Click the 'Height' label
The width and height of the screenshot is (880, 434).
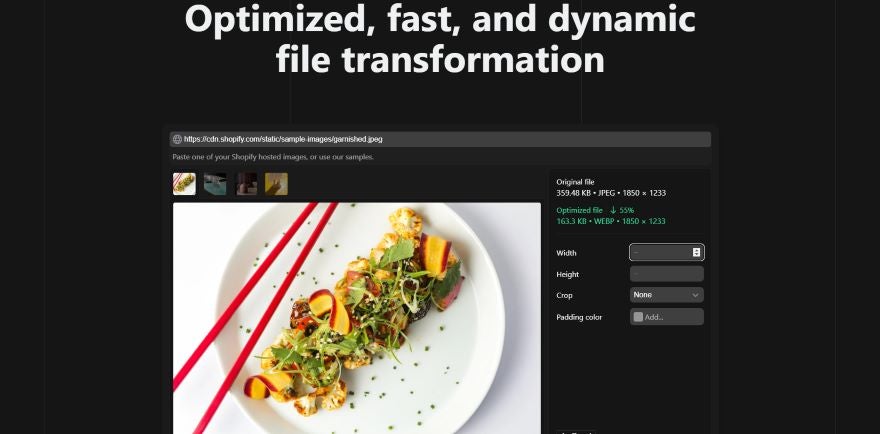[567, 275]
